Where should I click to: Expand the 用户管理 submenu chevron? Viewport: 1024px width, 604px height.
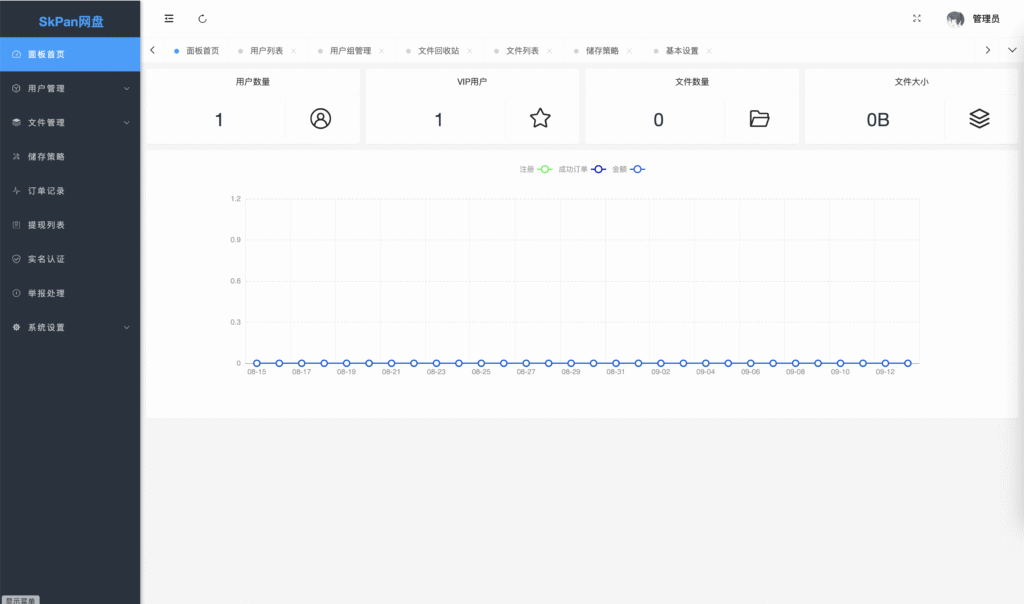tap(127, 88)
